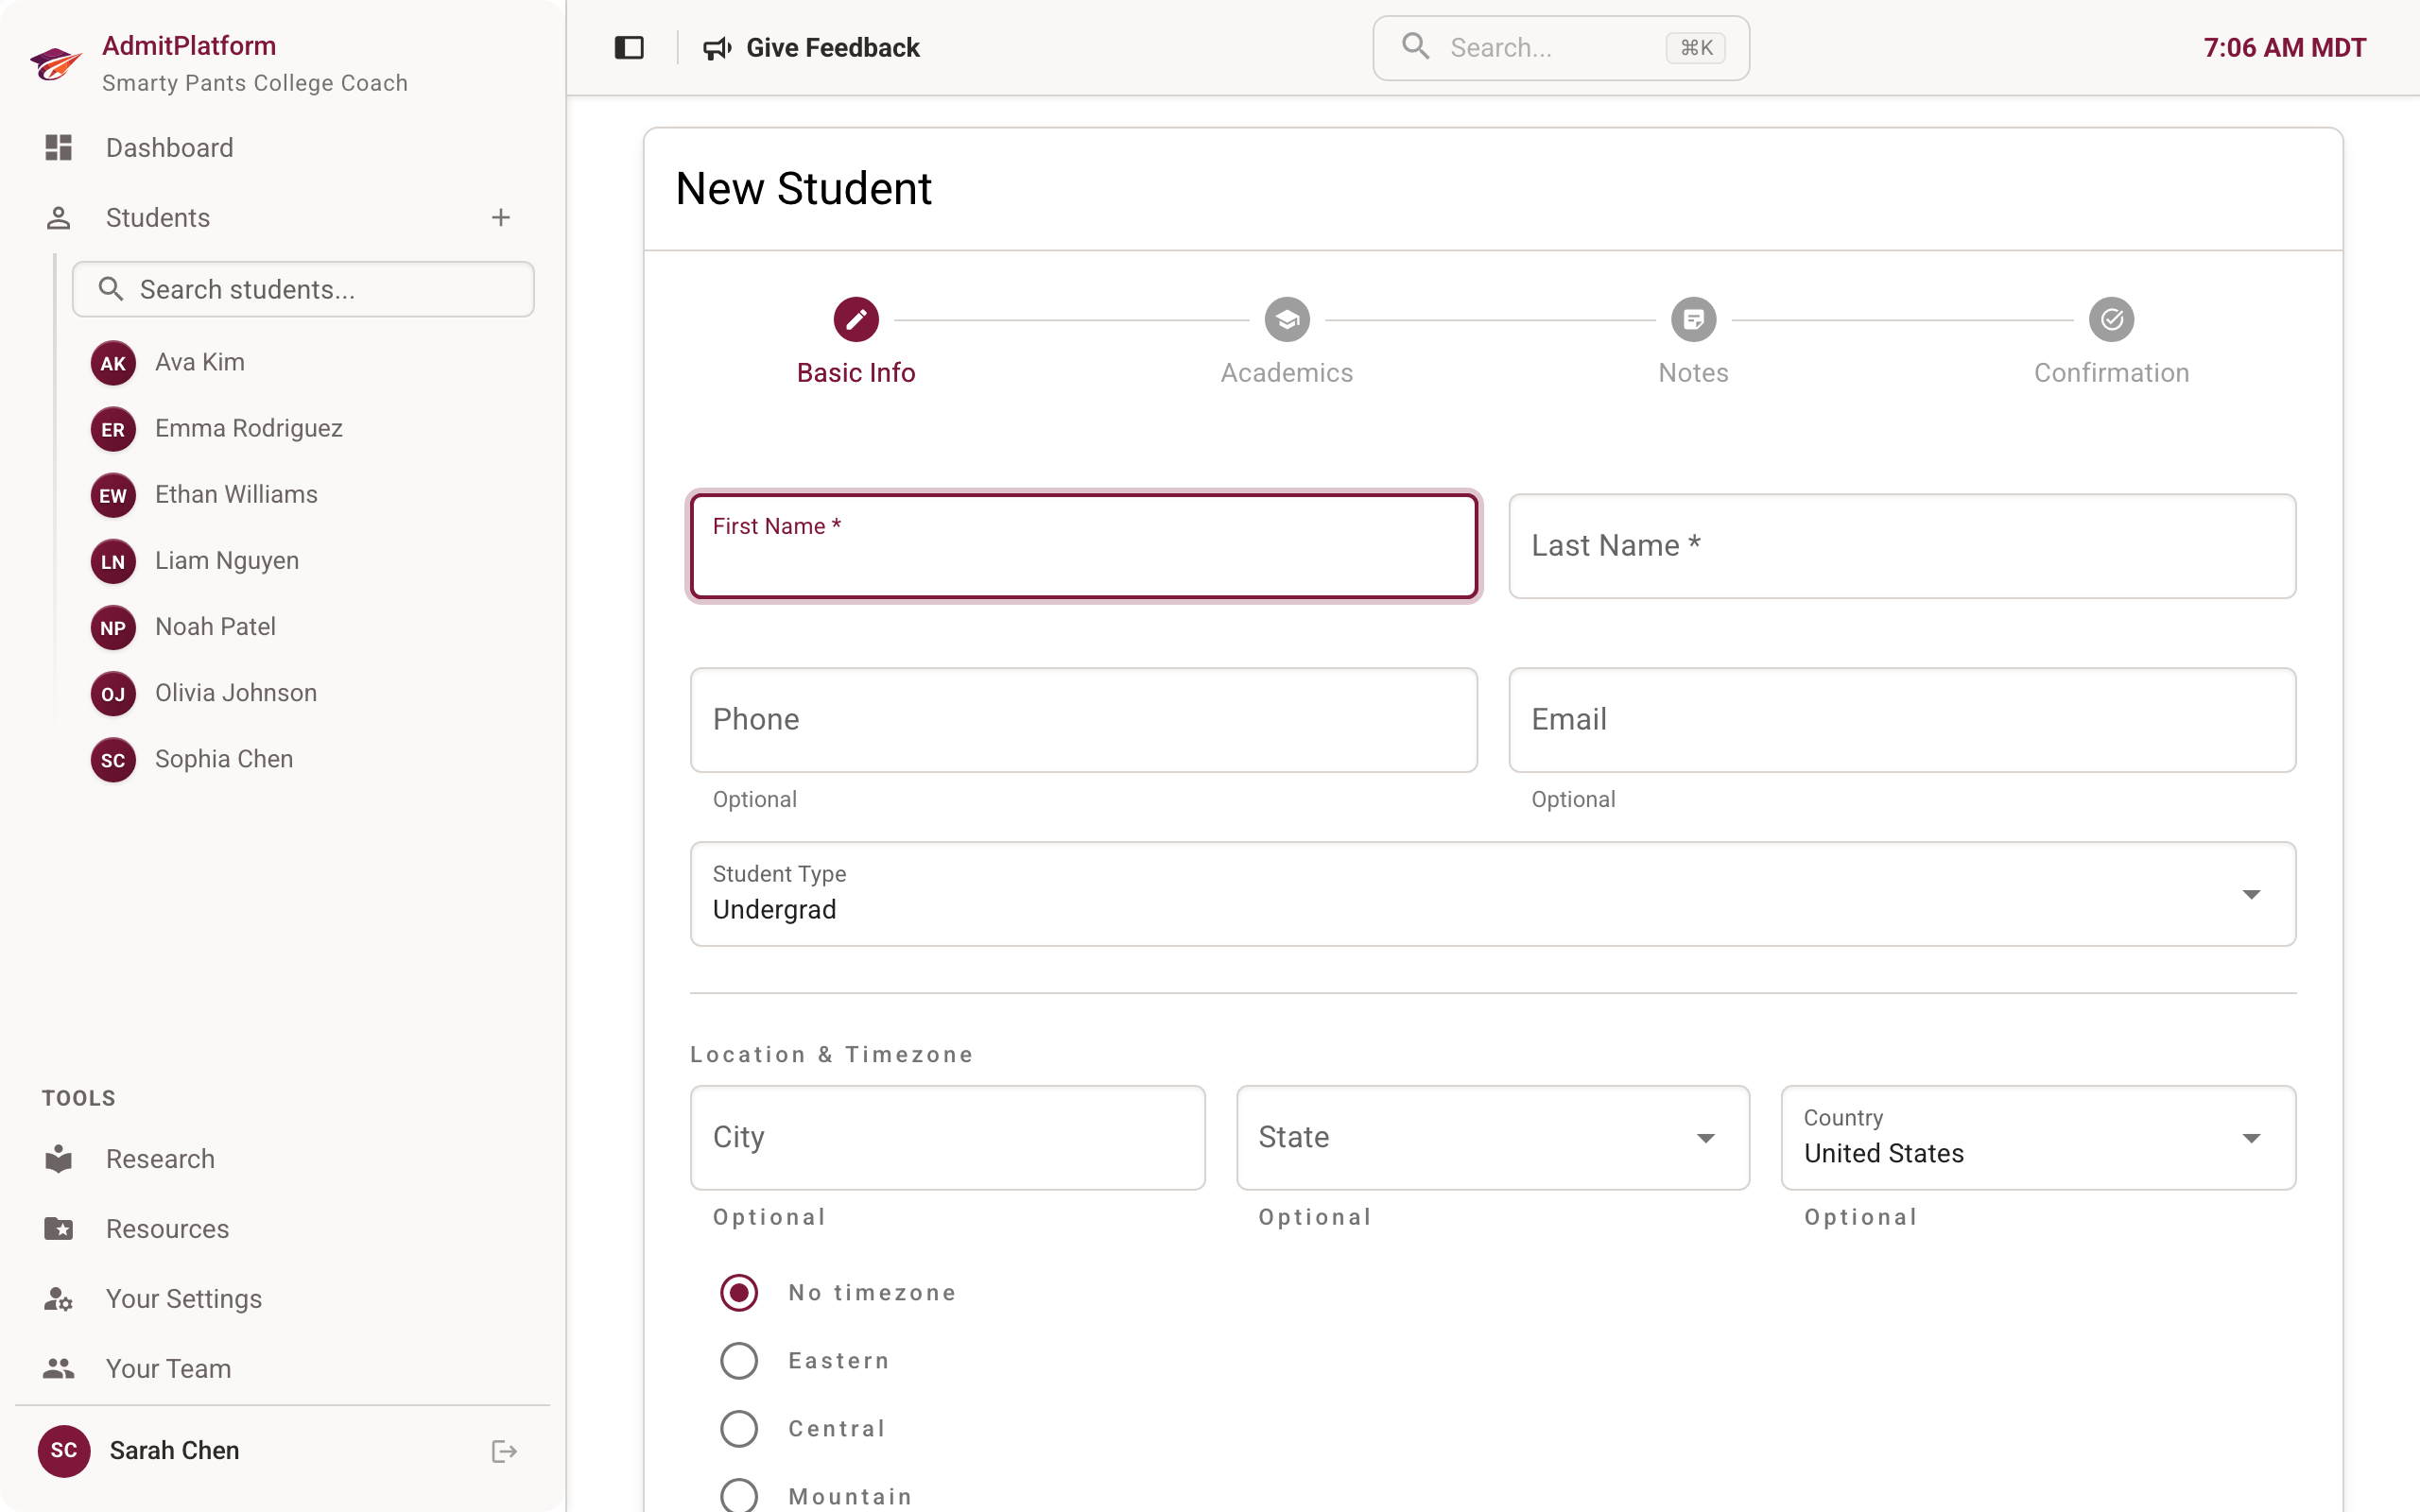This screenshot has width=2420, height=1512.
Task: Add a new student with the plus icon
Action: pos(500,217)
